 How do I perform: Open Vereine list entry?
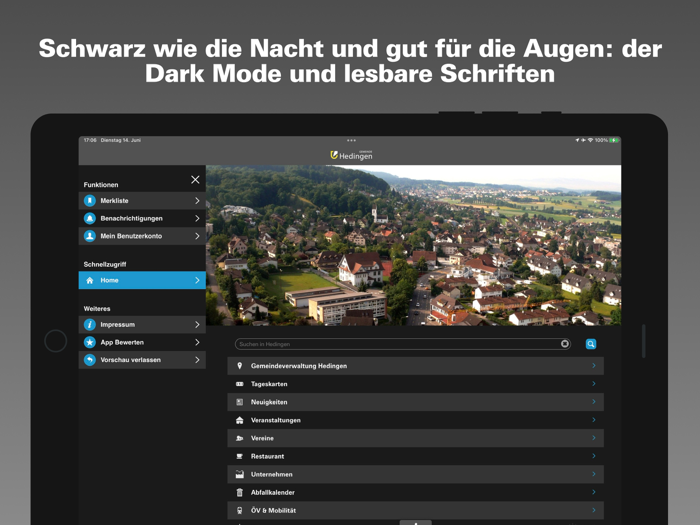(x=416, y=438)
